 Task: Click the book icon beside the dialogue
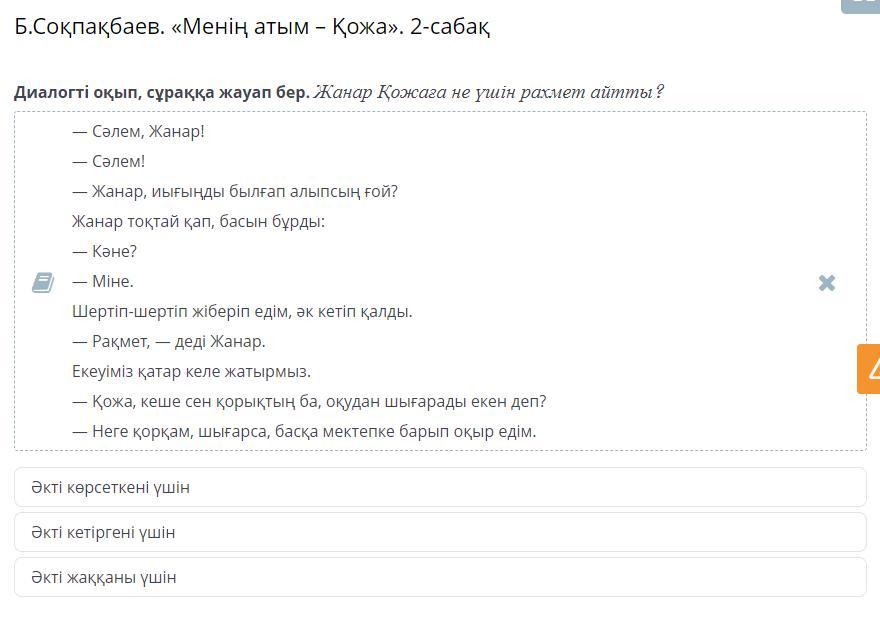tap(43, 283)
